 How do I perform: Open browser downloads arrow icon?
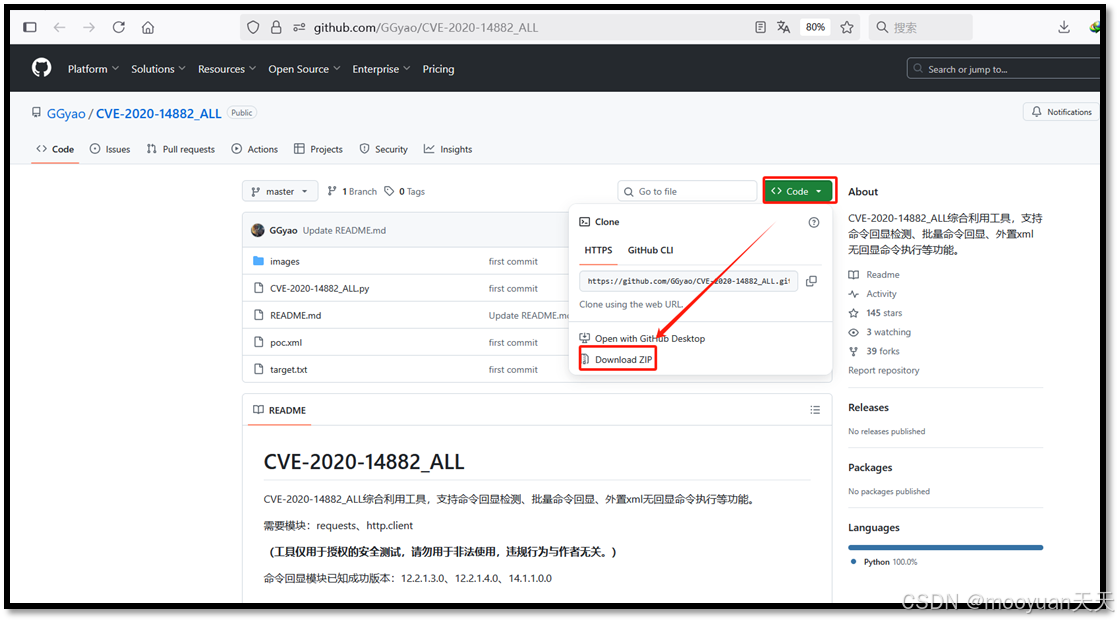tap(1063, 27)
